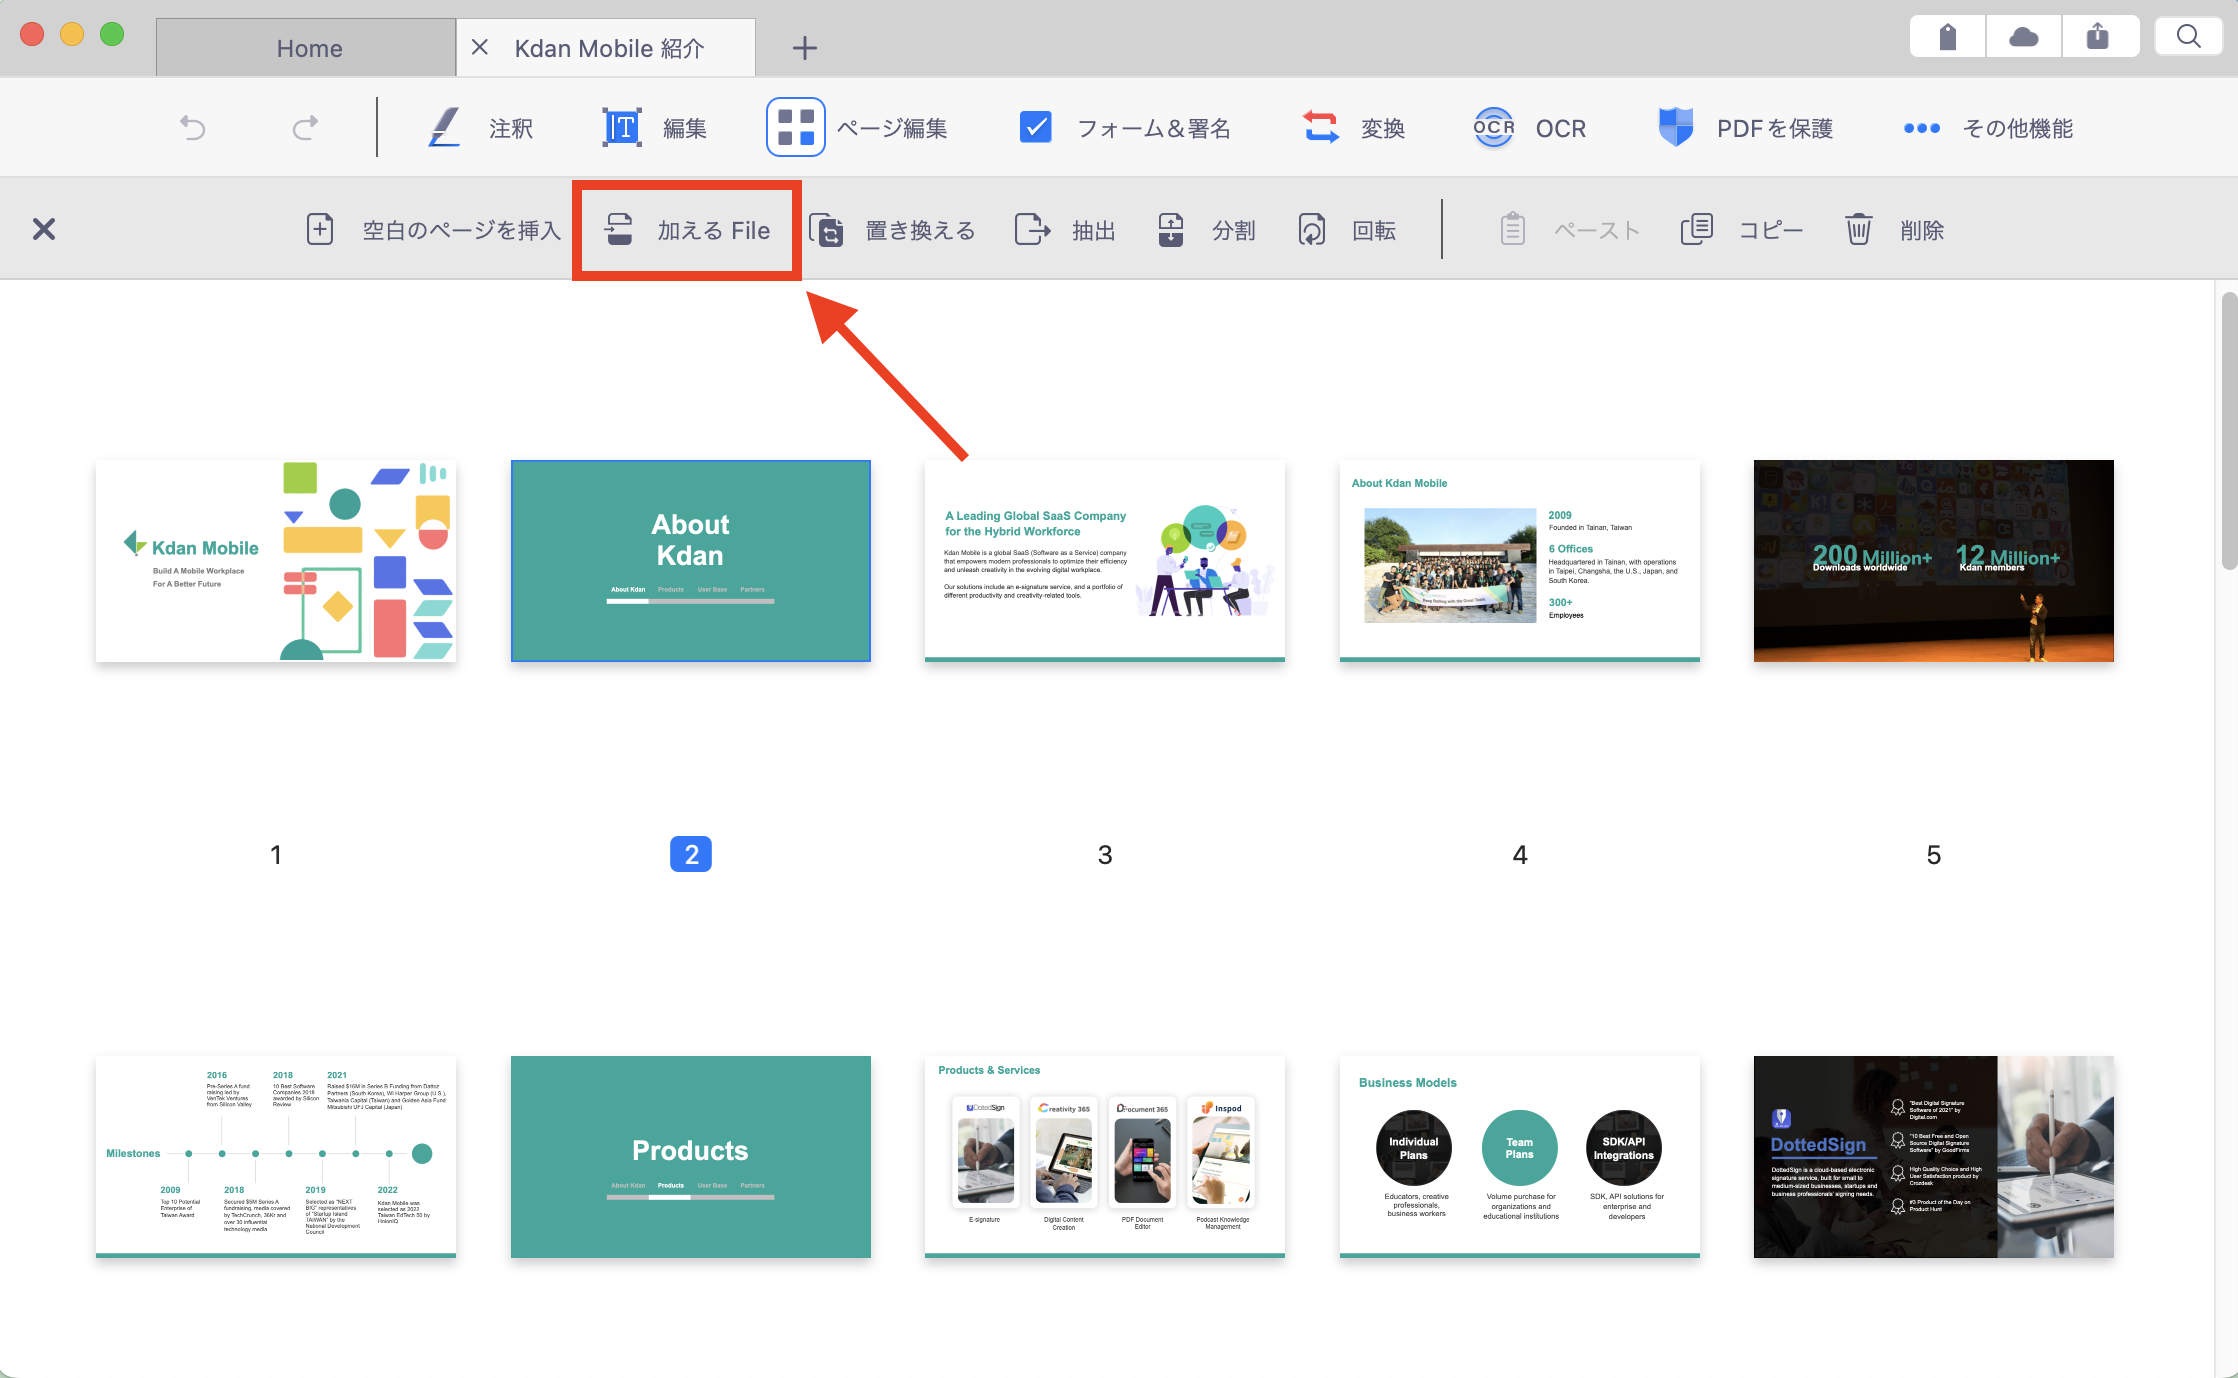Click the 加える File icon

(619, 229)
